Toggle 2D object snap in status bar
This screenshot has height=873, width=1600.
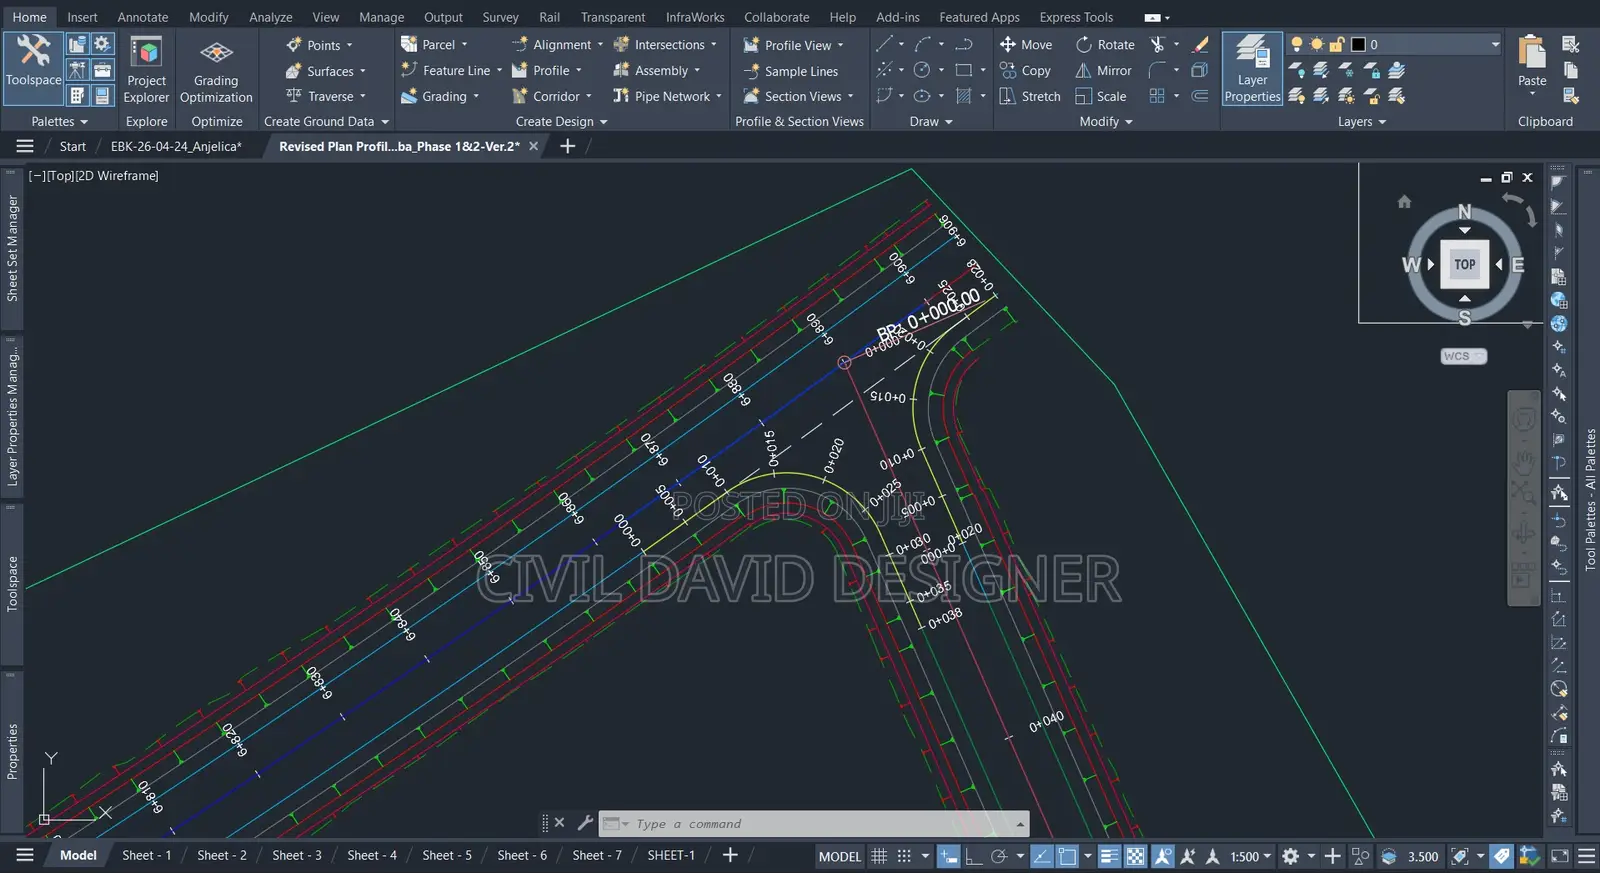1067,856
